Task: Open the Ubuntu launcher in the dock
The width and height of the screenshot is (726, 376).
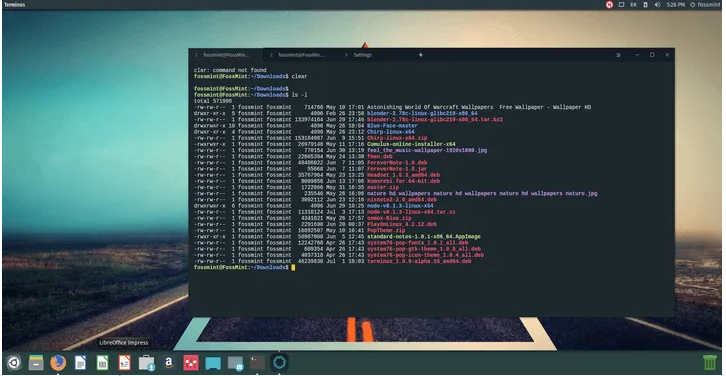Action: click(14, 362)
